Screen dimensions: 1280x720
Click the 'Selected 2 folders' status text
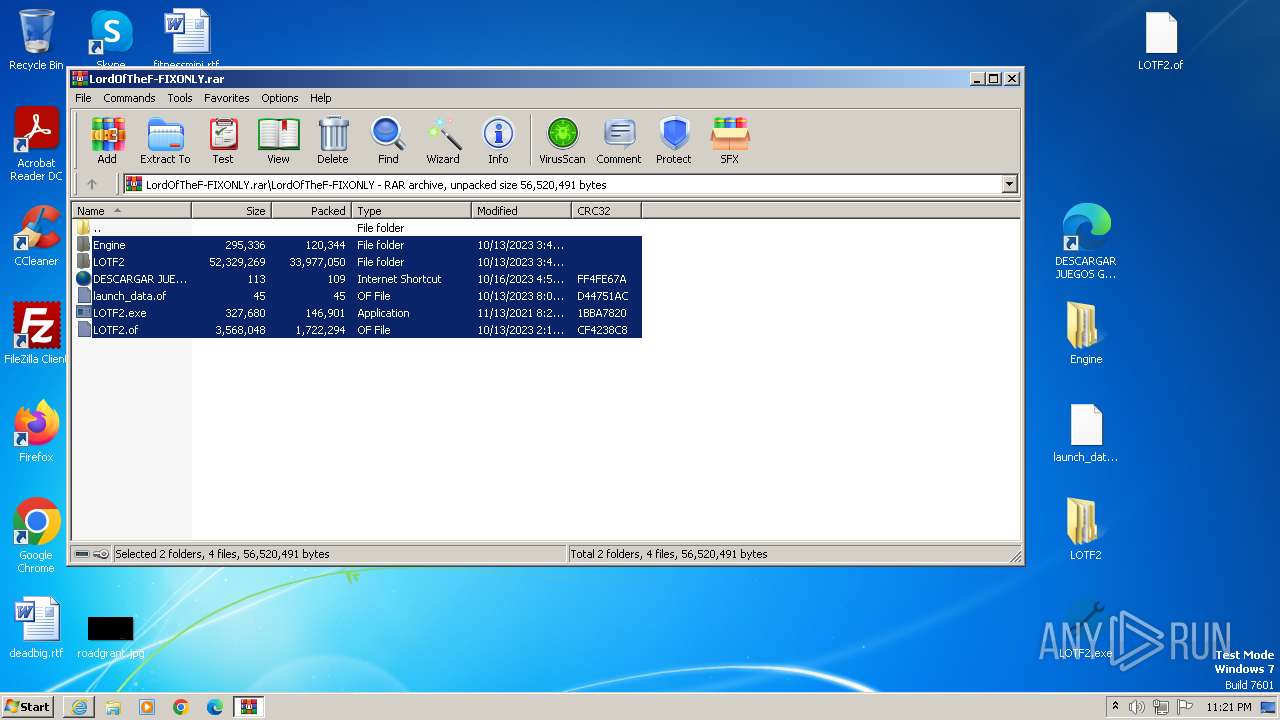(x=222, y=554)
